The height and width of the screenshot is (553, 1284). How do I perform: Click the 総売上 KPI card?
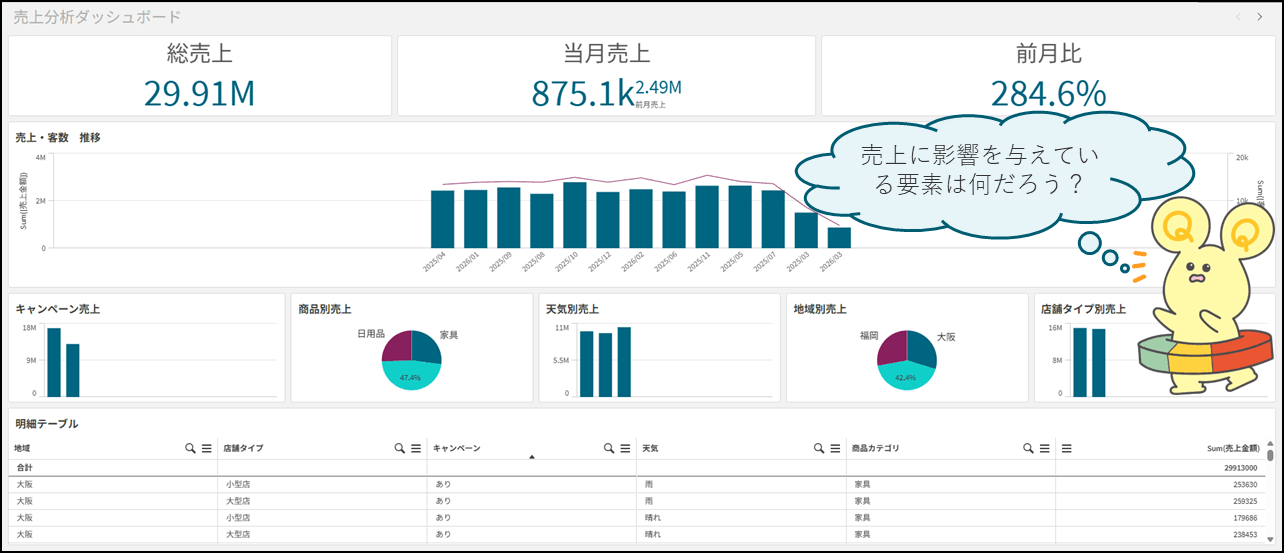click(x=199, y=76)
